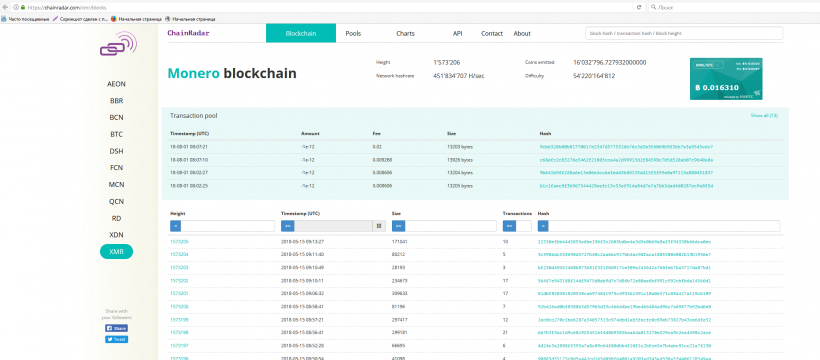The image size is (820, 360).
Task: Click the Show all (13) link
Action: 764,115
